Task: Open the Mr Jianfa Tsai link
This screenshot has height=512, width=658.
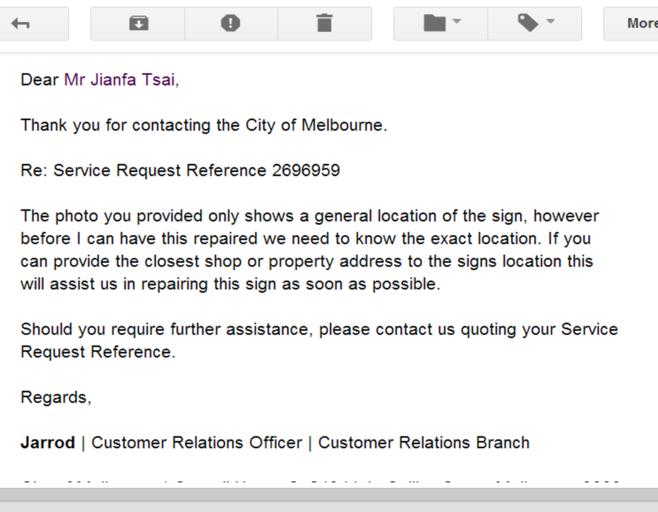Action: 119,80
